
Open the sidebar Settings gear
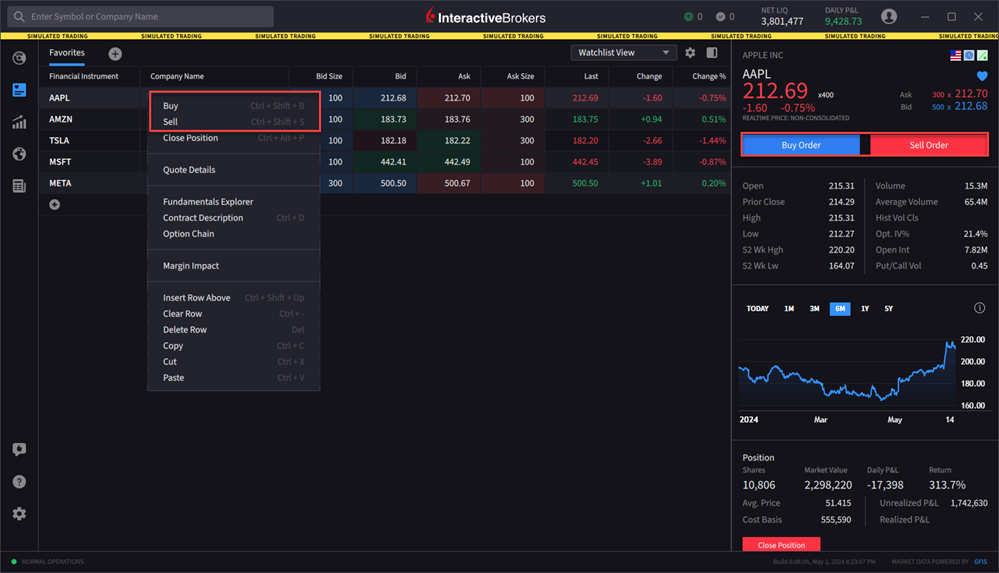tap(19, 513)
